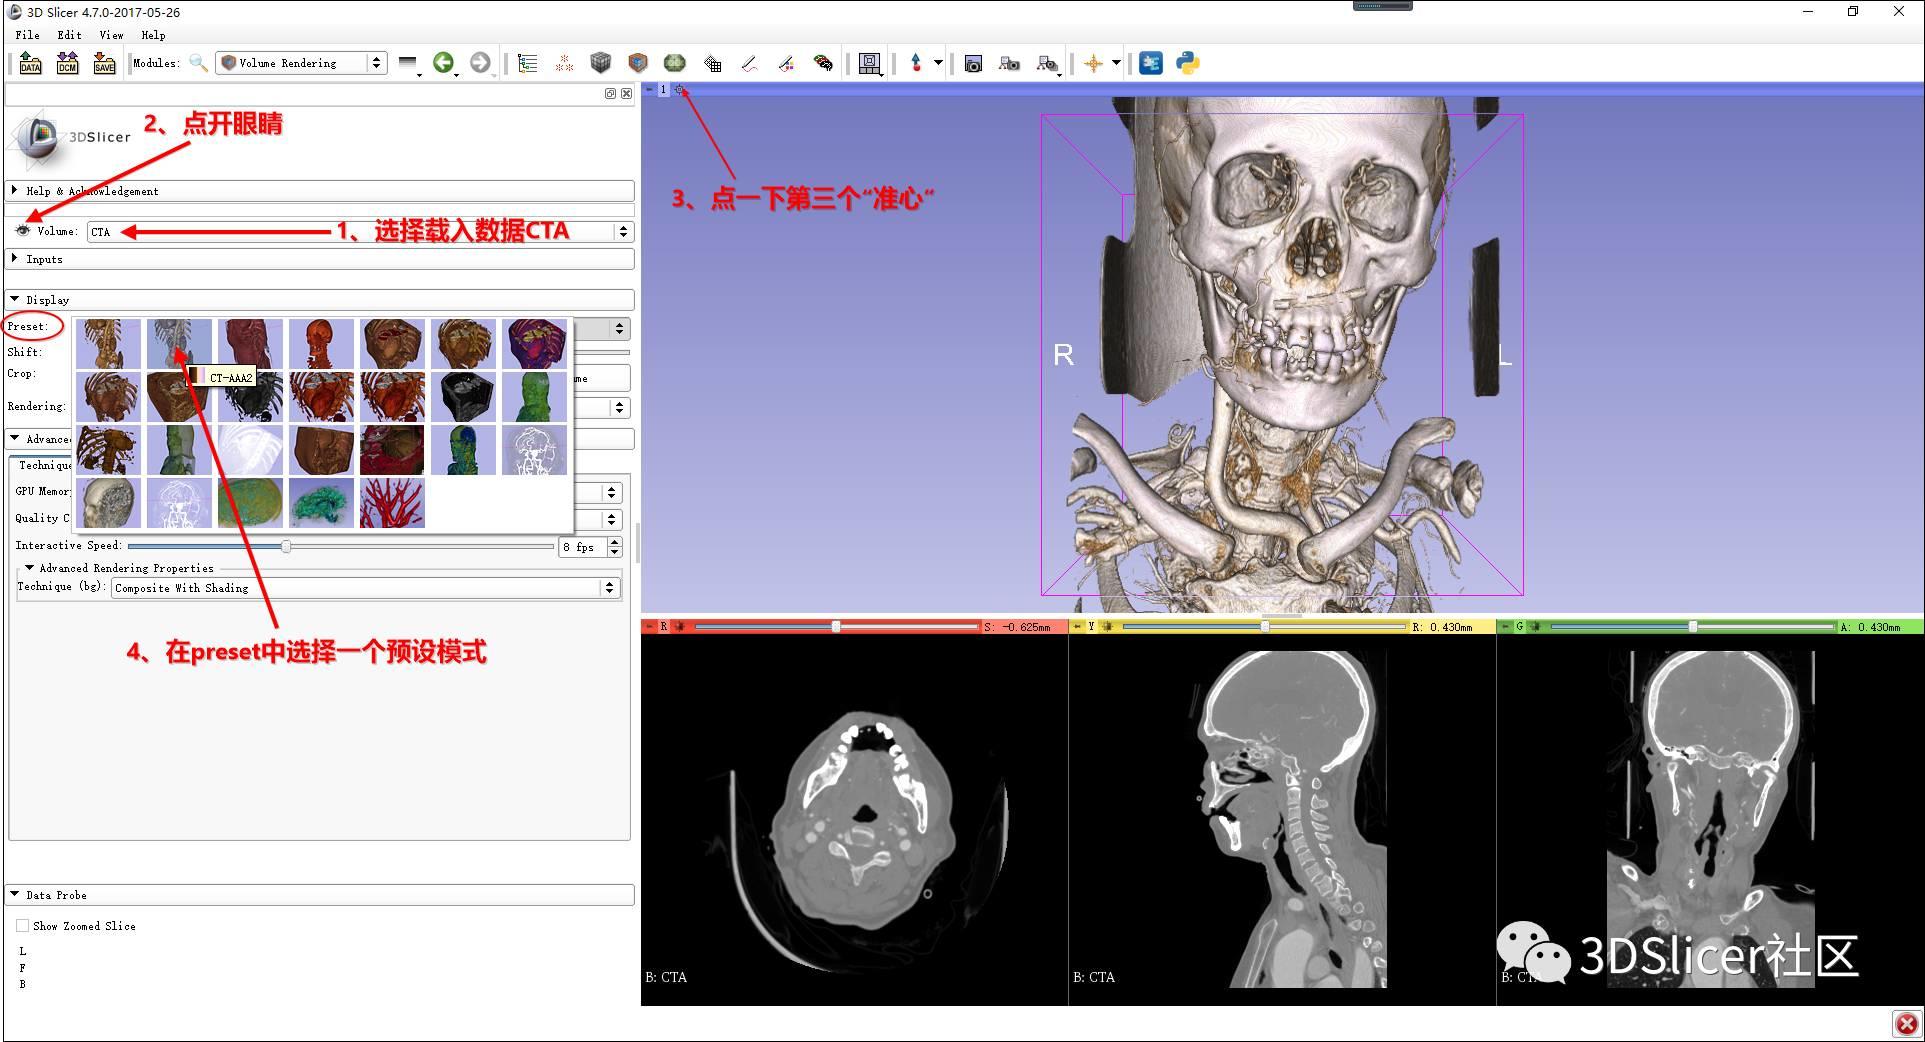Adjust the Interactive Speed slider handle
The width and height of the screenshot is (1925, 1042).
pyautogui.click(x=286, y=546)
